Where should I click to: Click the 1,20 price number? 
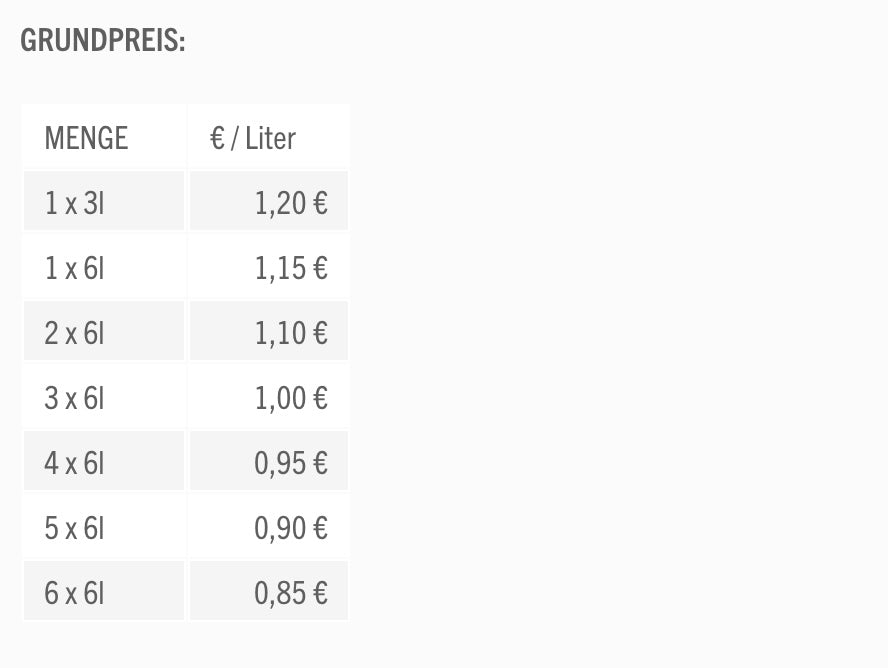[280, 203]
